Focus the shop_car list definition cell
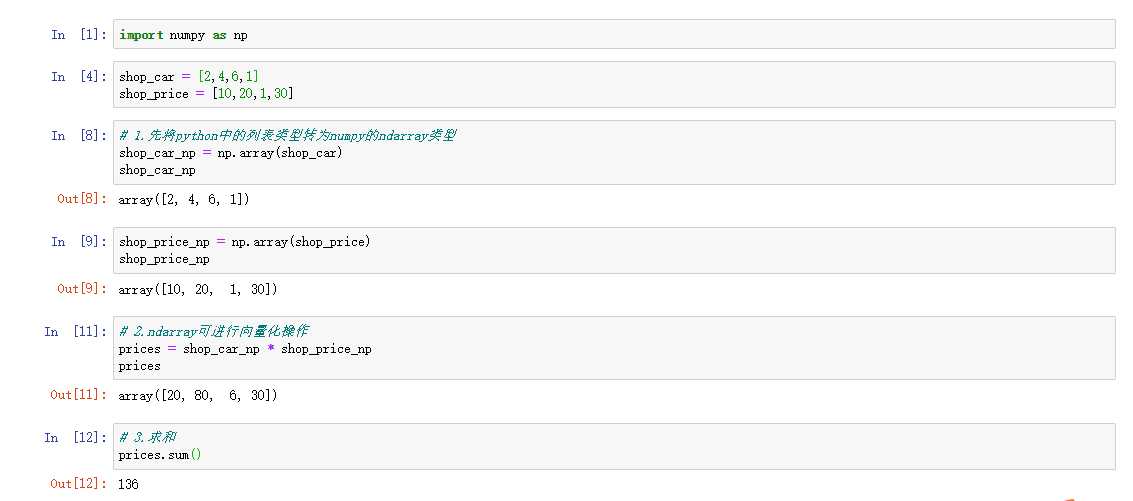This screenshot has width=1133, height=501. pos(614,85)
